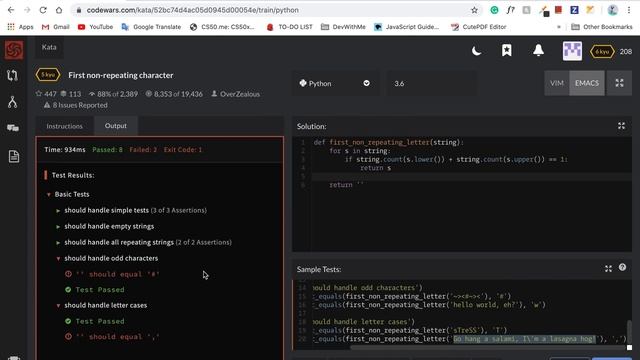The width and height of the screenshot is (640, 360).
Task: Open the user profile avatar
Action: (572, 51)
